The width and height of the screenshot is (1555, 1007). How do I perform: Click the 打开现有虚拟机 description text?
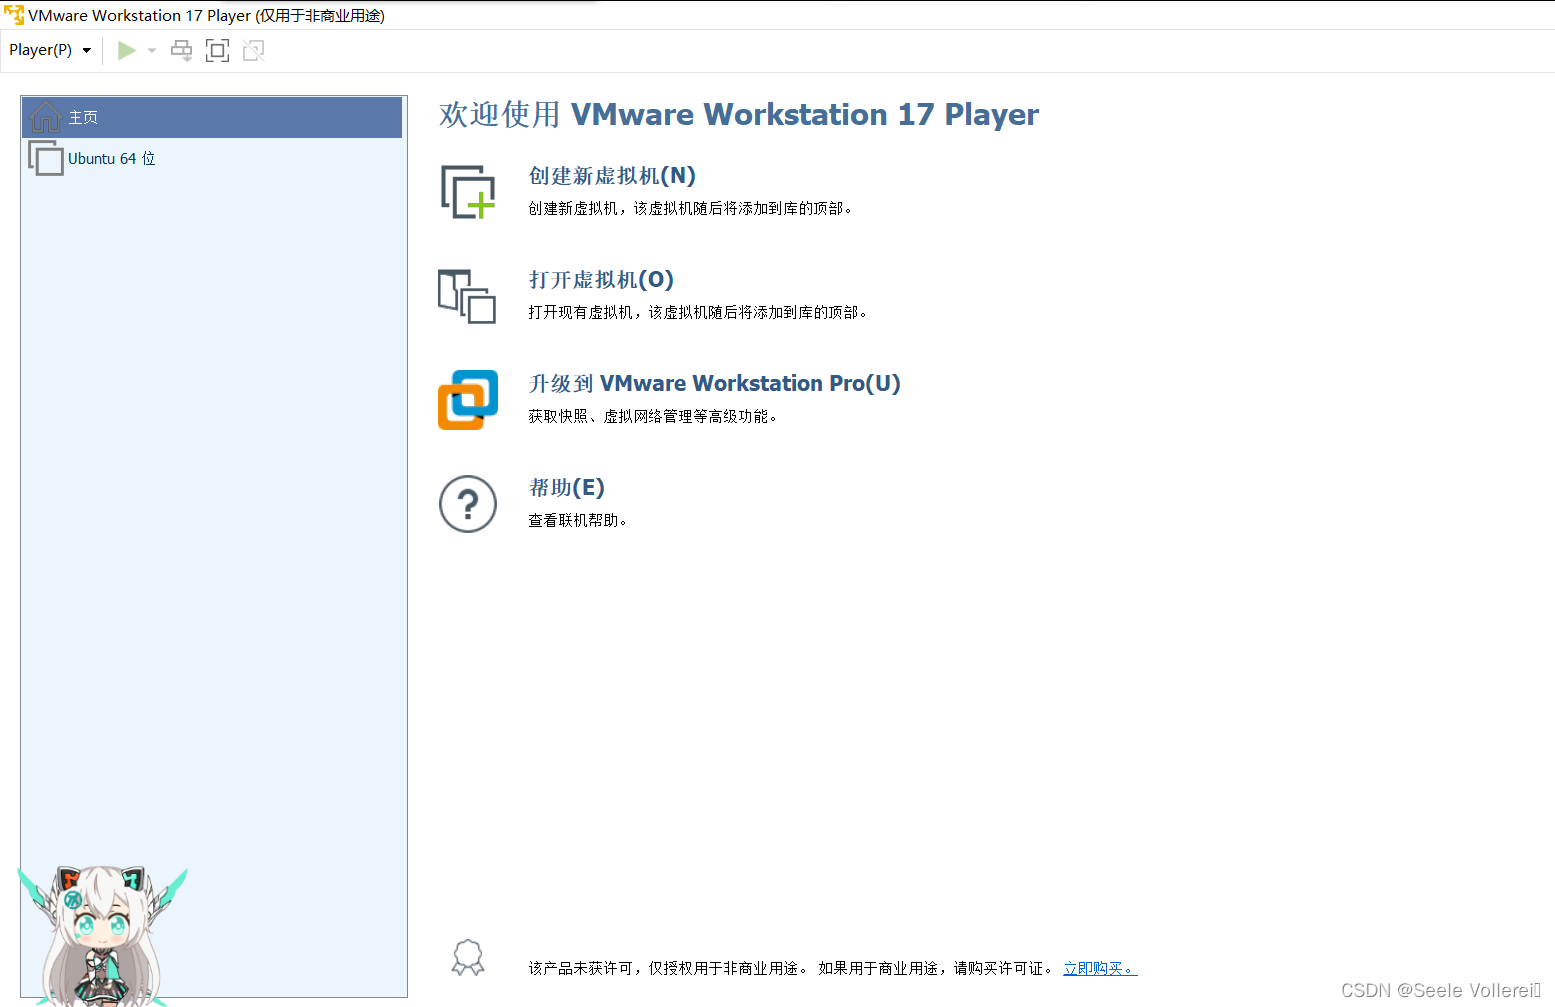(697, 312)
